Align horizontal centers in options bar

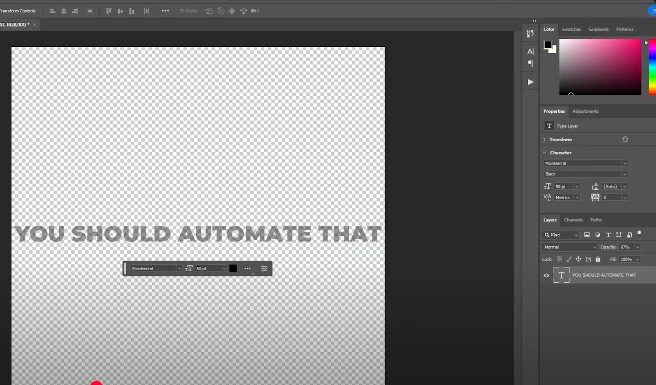[x=64, y=11]
